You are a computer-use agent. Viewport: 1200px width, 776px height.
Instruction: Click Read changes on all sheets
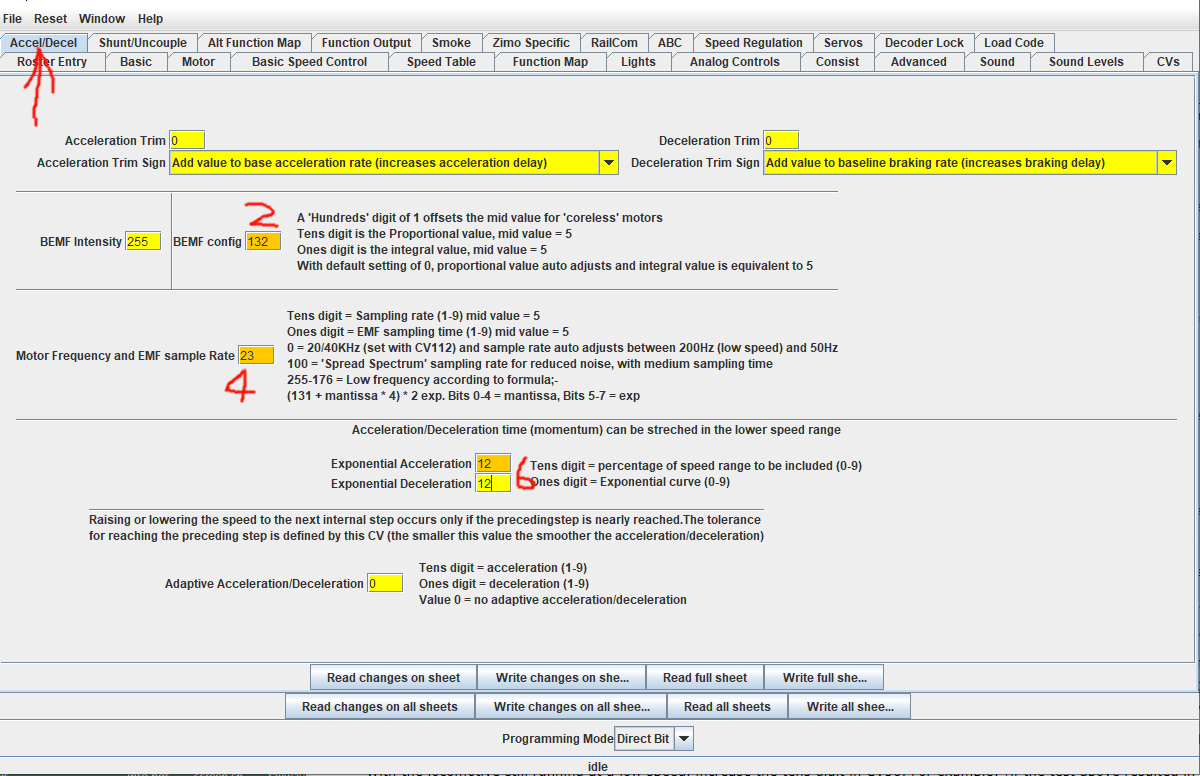click(379, 707)
